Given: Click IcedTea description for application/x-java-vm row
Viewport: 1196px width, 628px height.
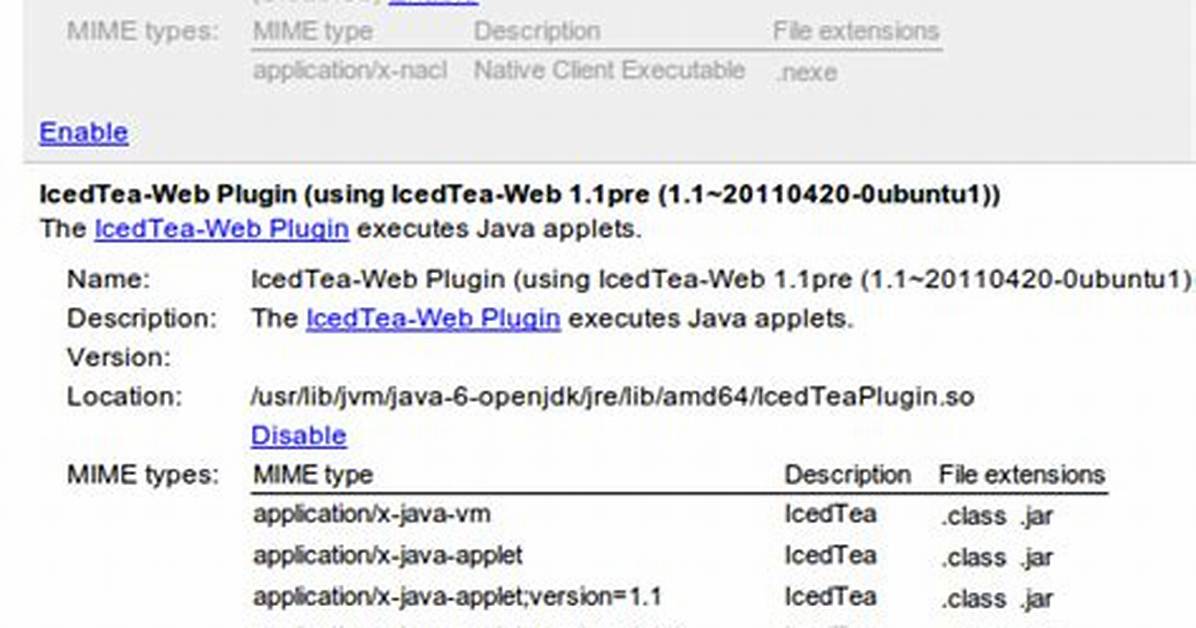Looking at the screenshot, I should tap(830, 514).
